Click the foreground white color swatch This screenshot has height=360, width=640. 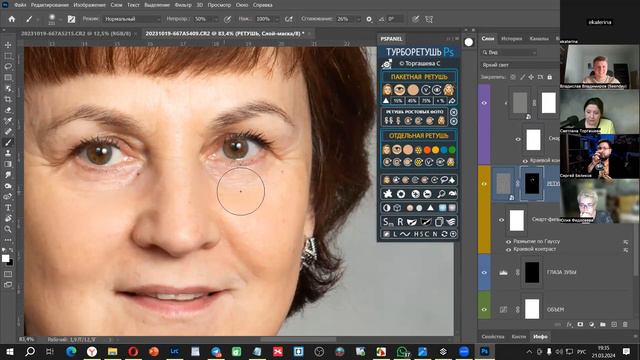pos(5,258)
